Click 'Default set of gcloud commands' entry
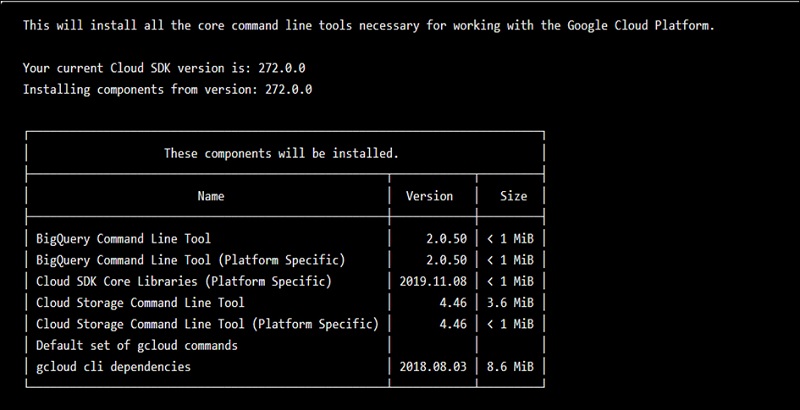800x410 pixels. (137, 345)
